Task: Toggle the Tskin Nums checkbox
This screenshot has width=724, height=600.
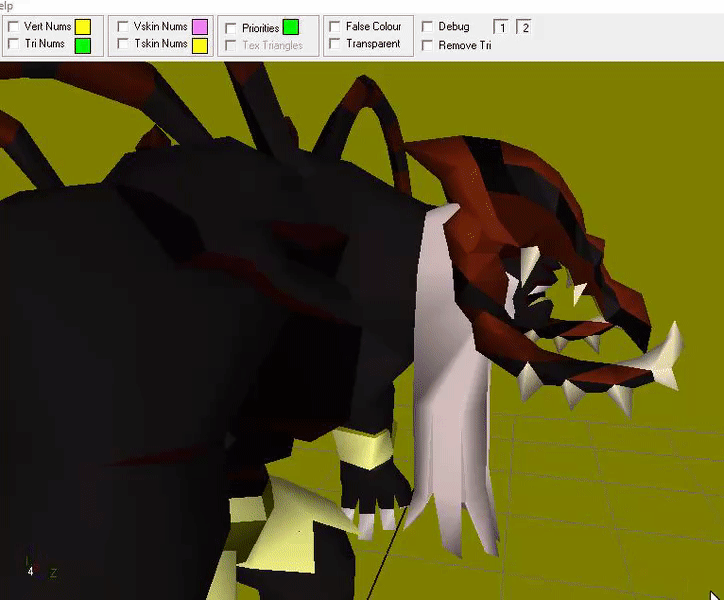Action: pyautogui.click(x=123, y=43)
